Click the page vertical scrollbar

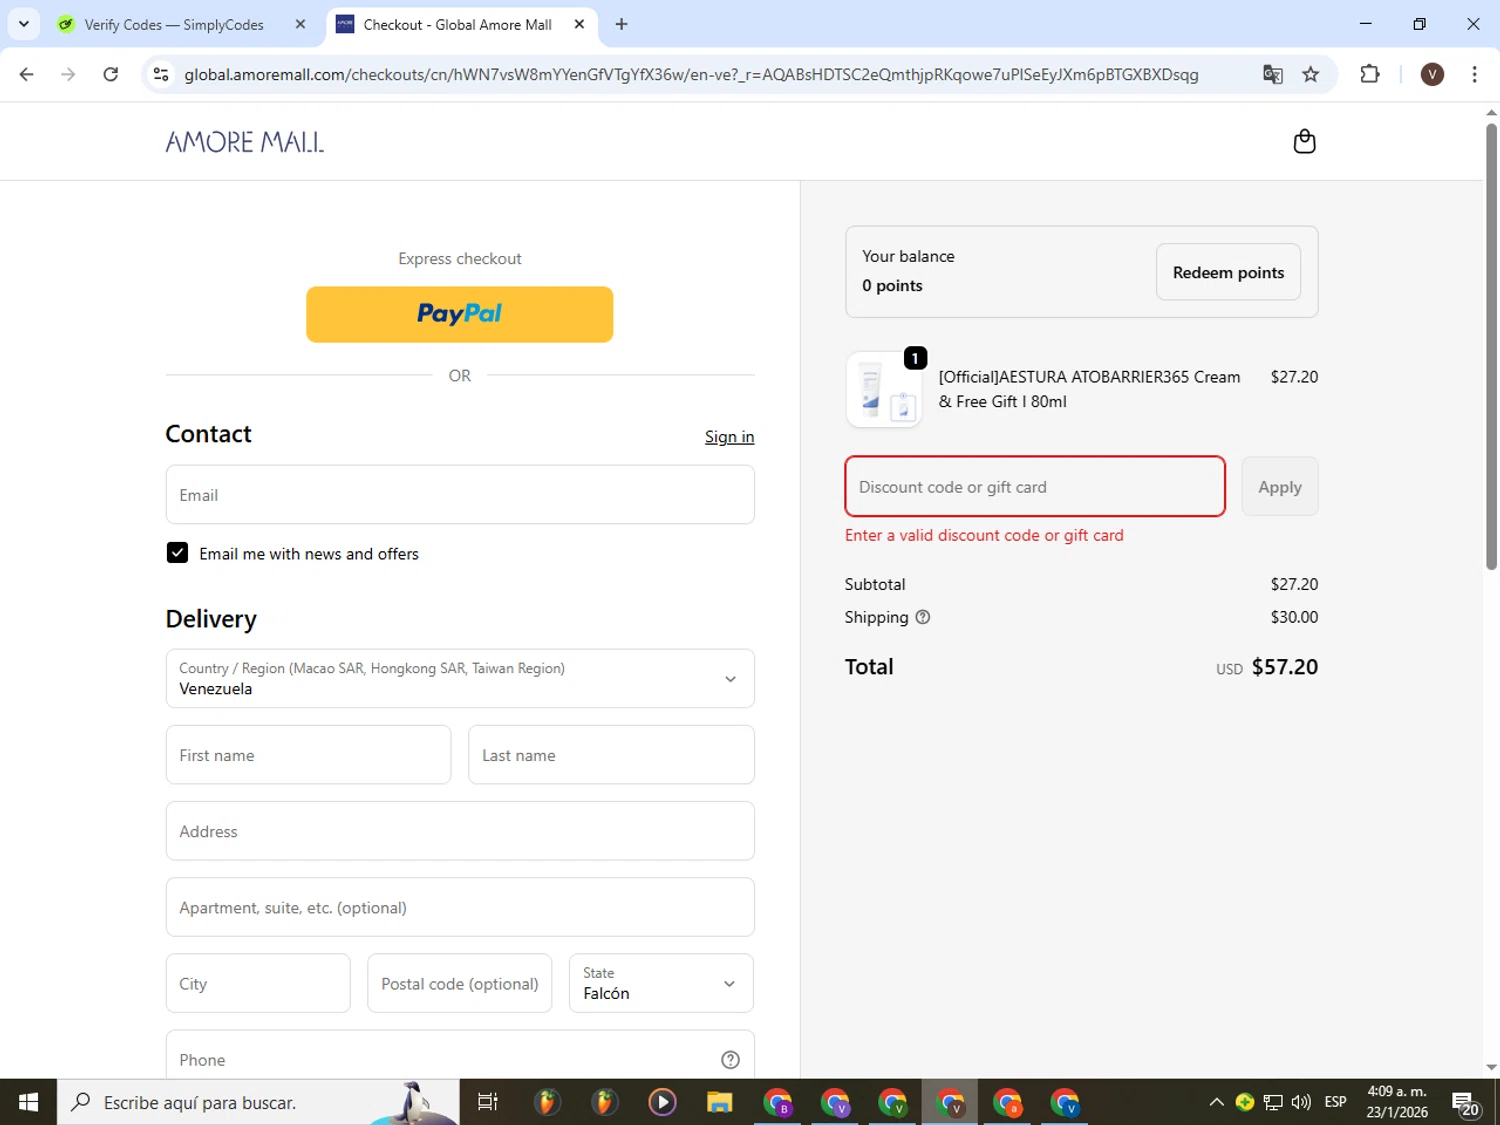pyautogui.click(x=1491, y=345)
